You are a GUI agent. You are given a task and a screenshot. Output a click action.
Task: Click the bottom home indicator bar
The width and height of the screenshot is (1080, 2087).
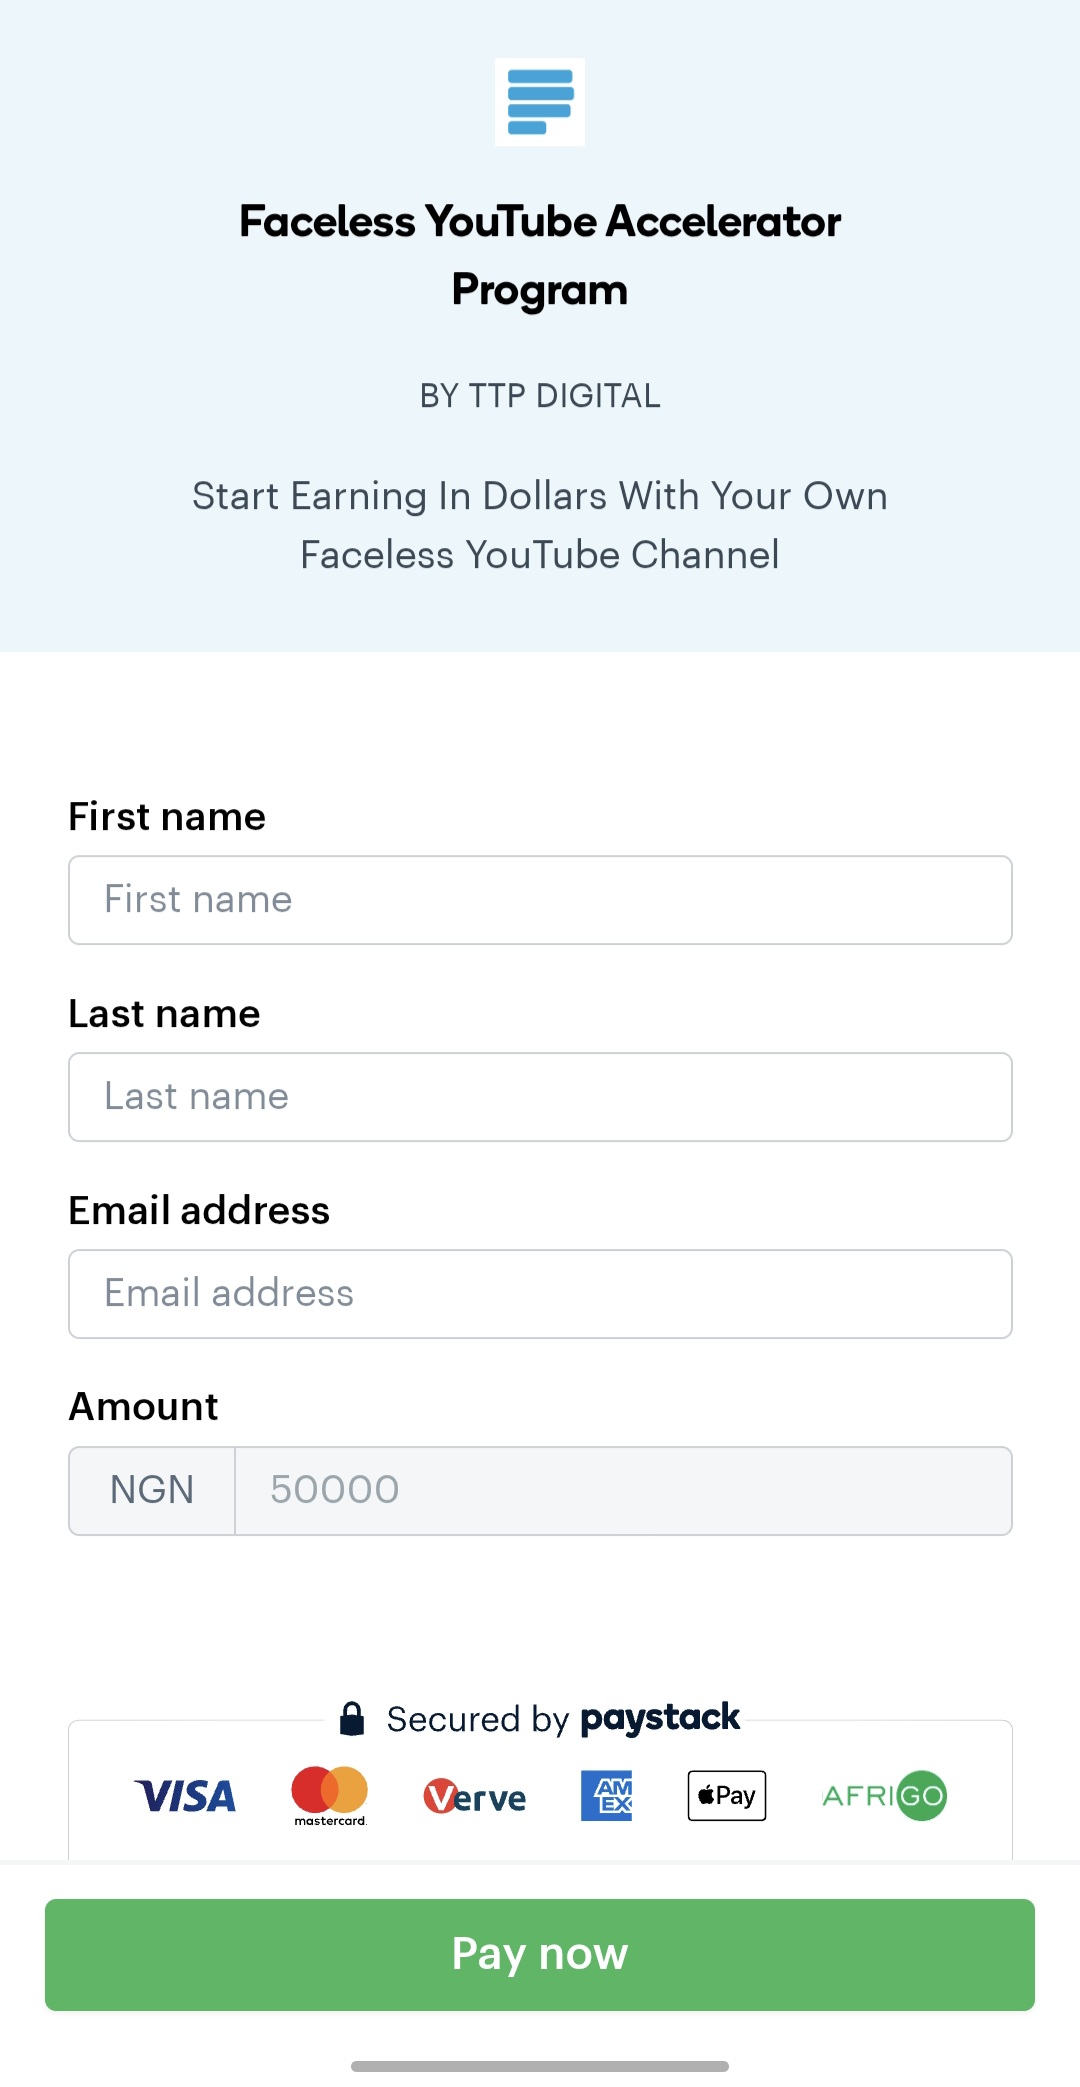point(539,2064)
